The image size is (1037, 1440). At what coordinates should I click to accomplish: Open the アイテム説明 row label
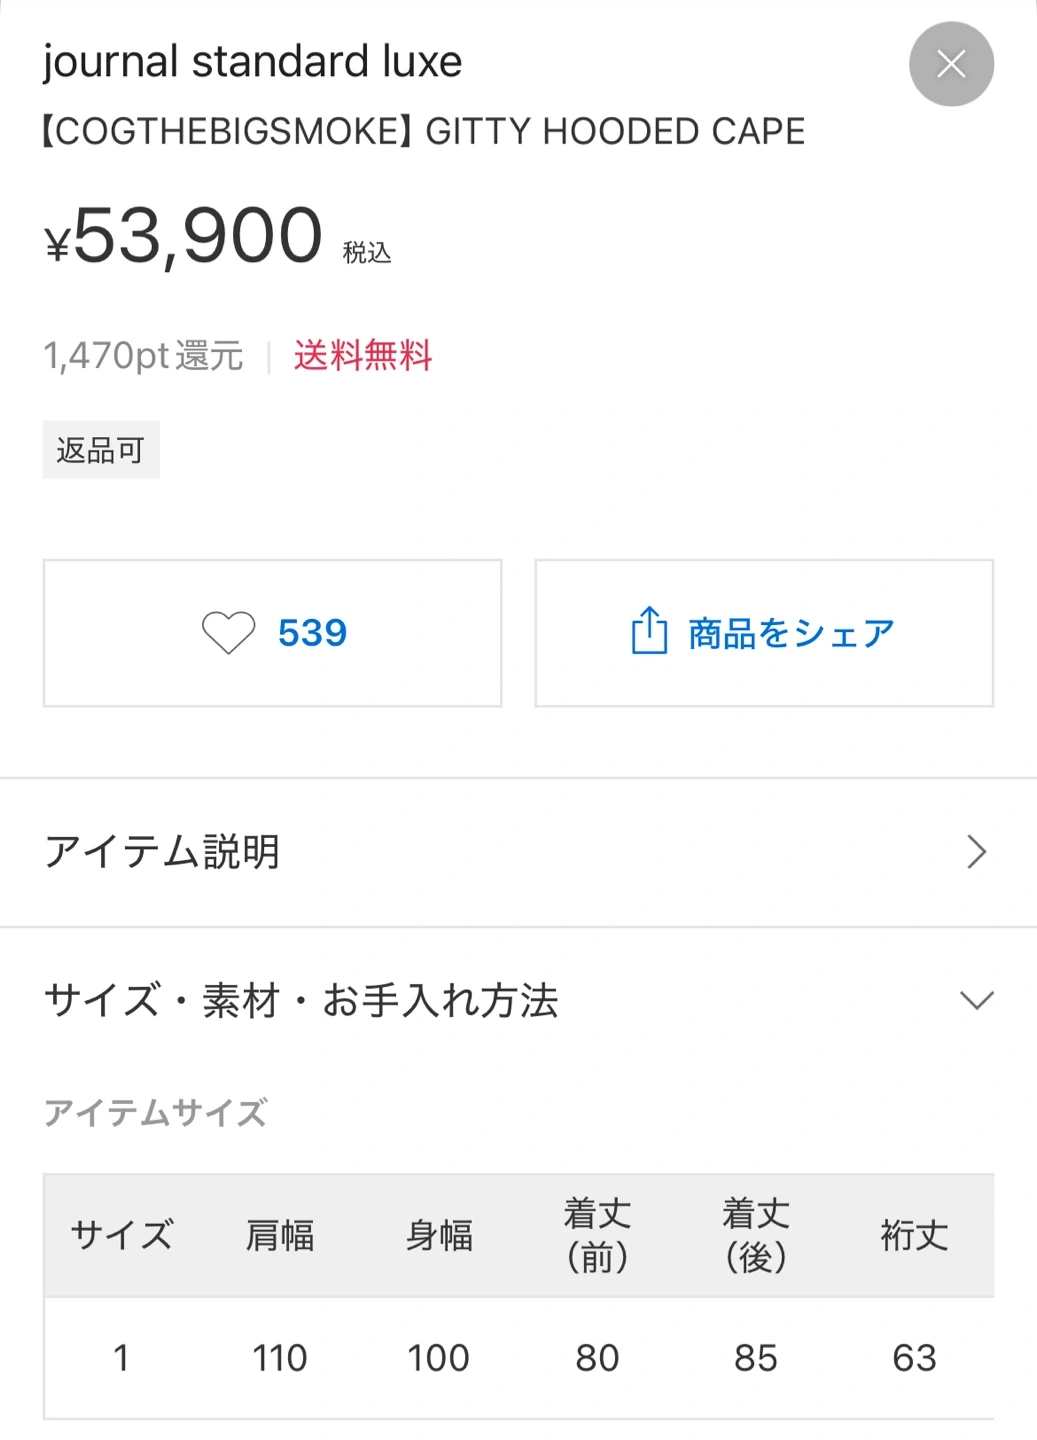[x=162, y=852]
